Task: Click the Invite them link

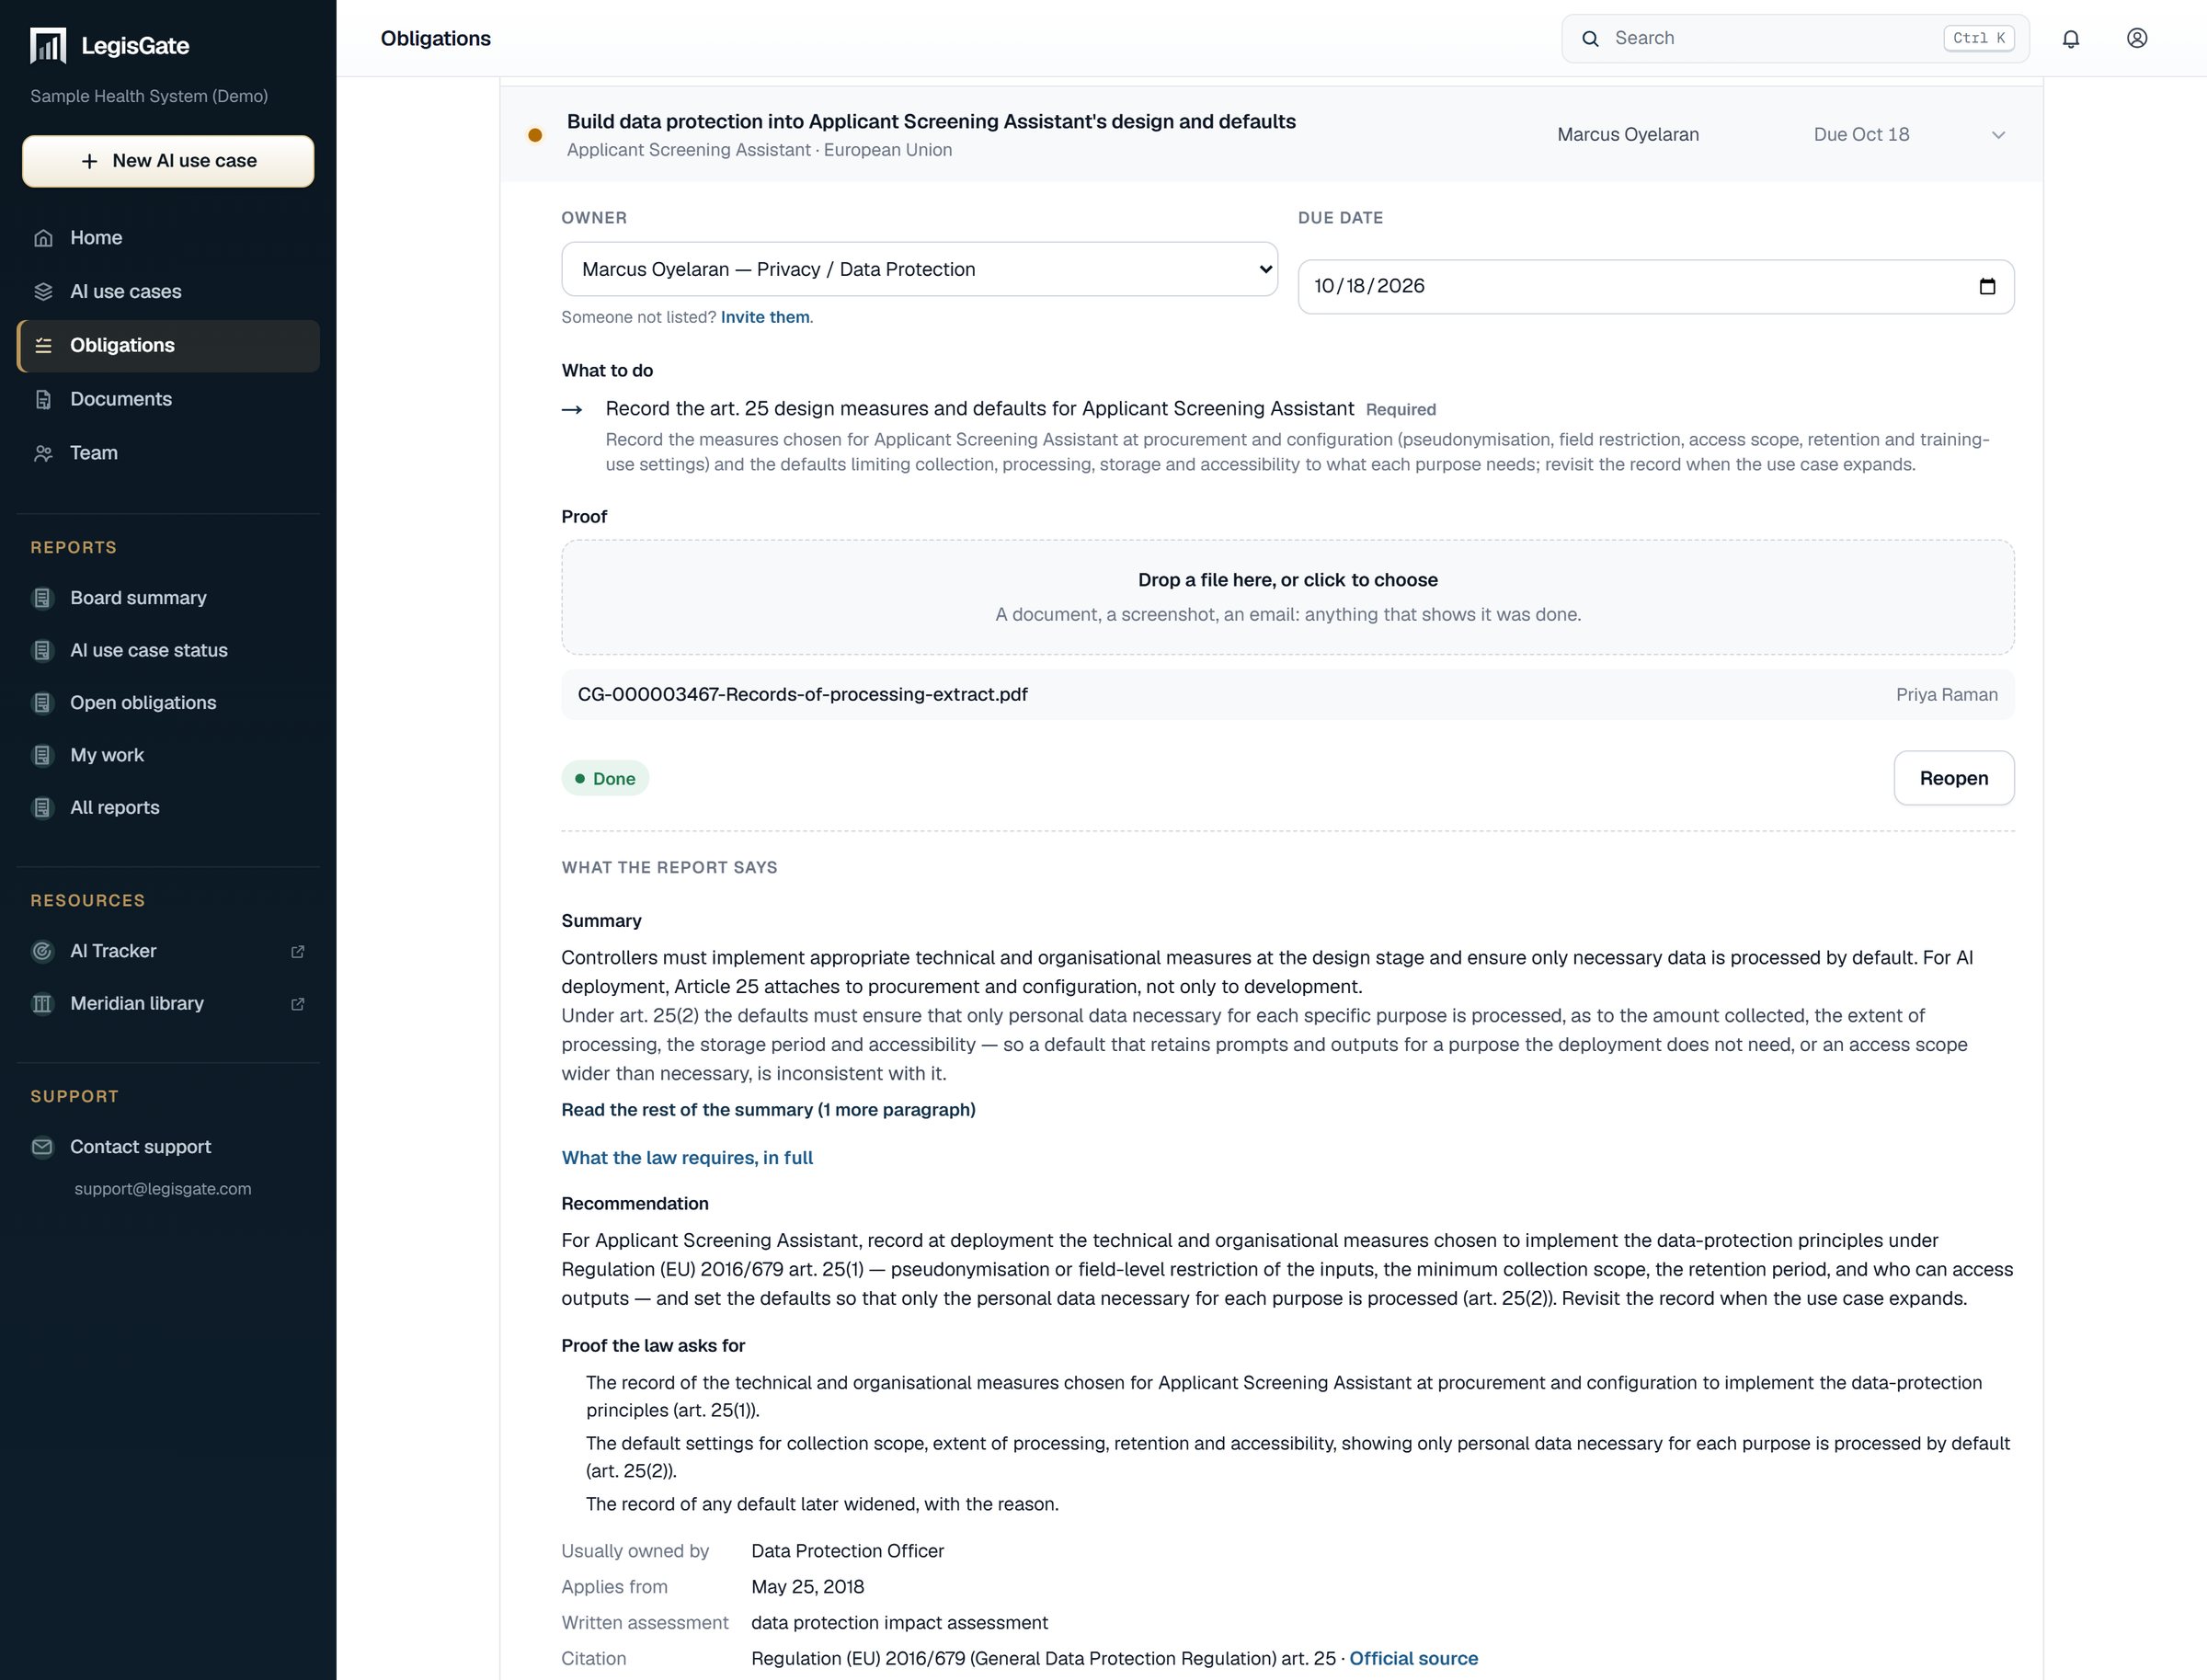Action: pyautogui.click(x=765, y=317)
